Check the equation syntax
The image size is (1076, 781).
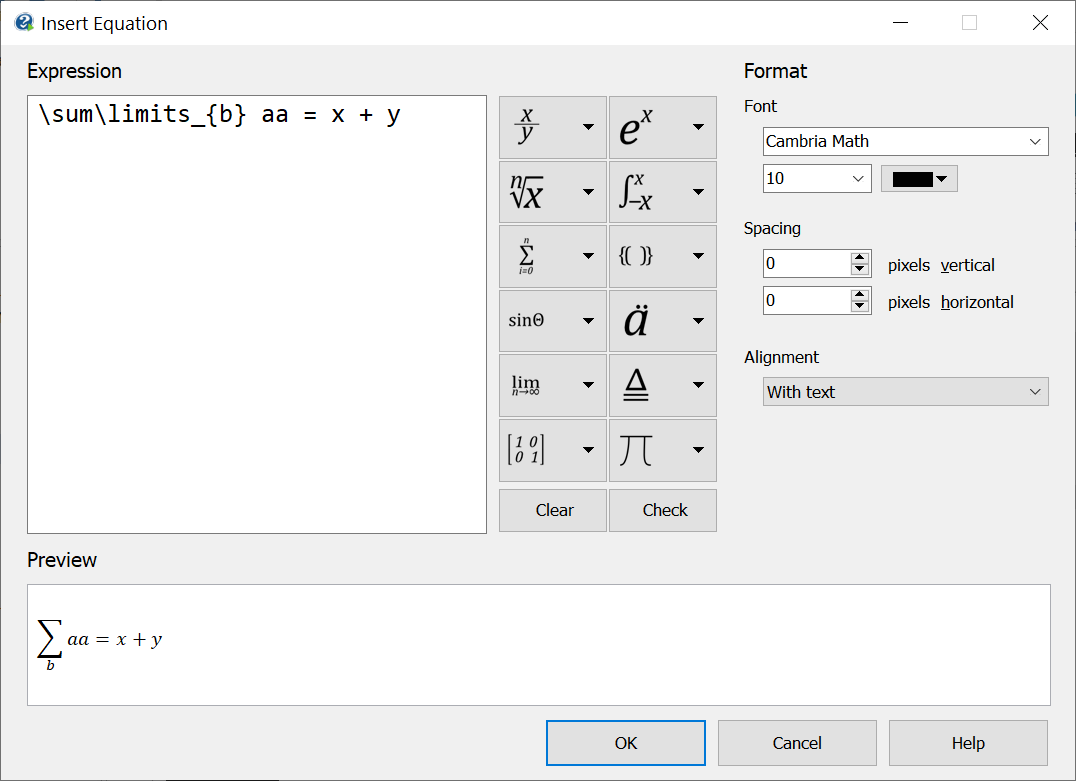(x=663, y=510)
